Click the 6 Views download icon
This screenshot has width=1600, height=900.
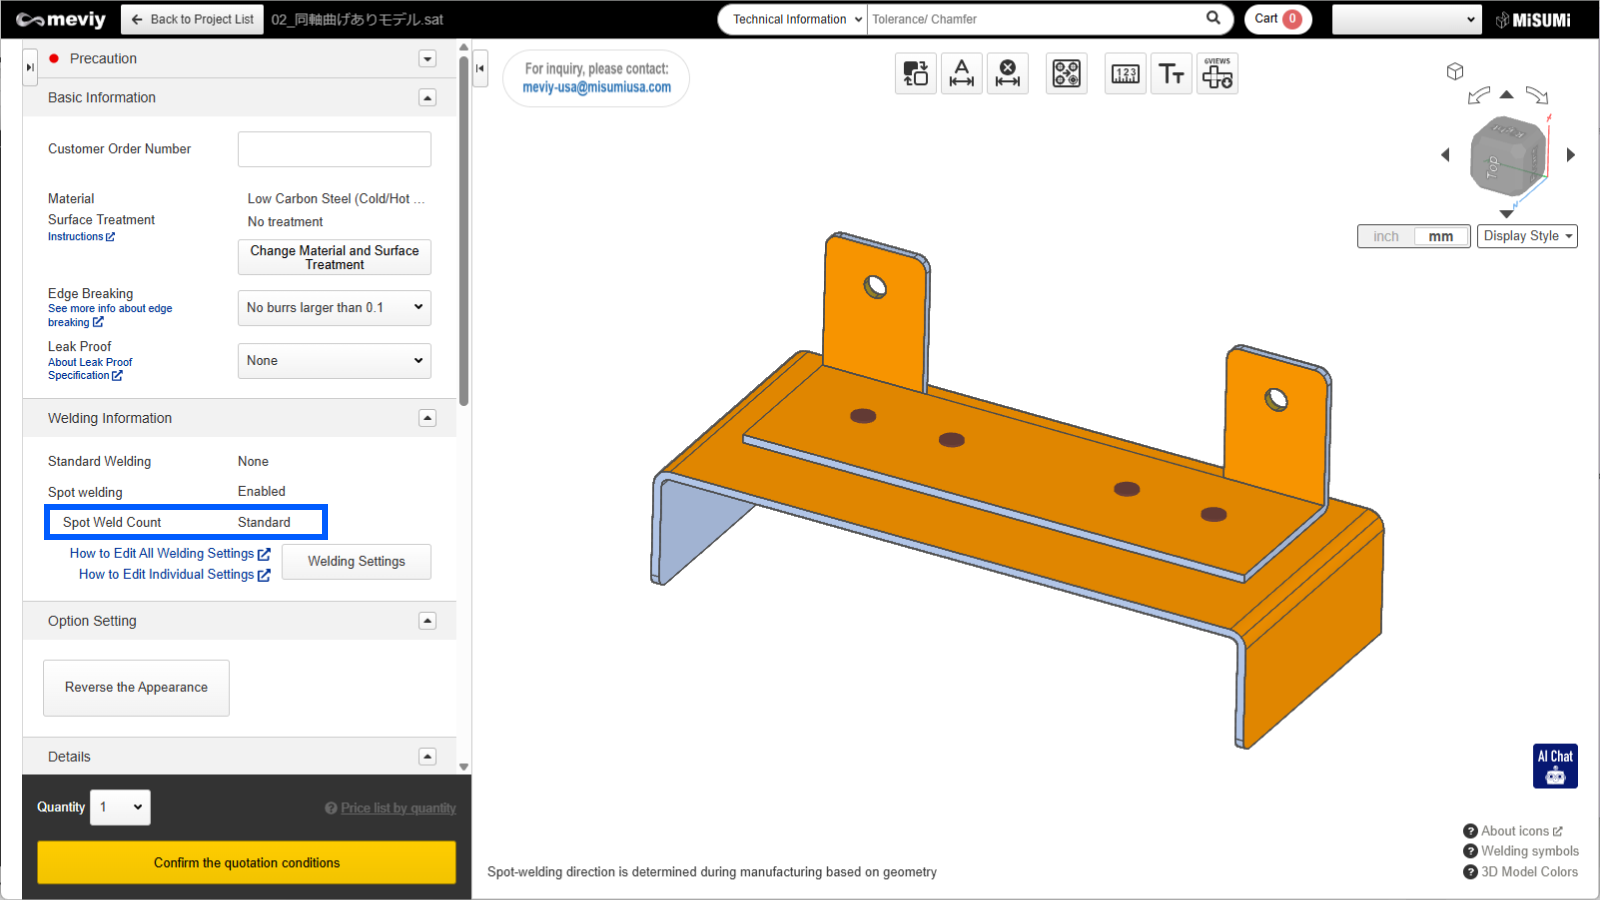point(1217,74)
